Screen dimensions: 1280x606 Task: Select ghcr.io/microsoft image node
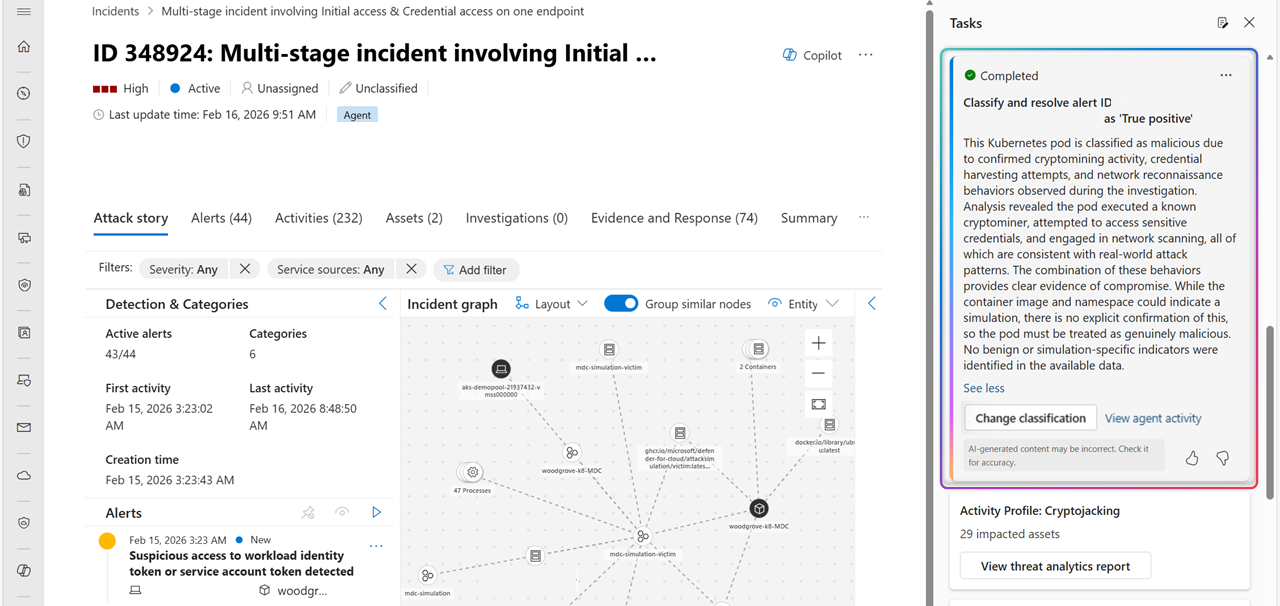[680, 433]
